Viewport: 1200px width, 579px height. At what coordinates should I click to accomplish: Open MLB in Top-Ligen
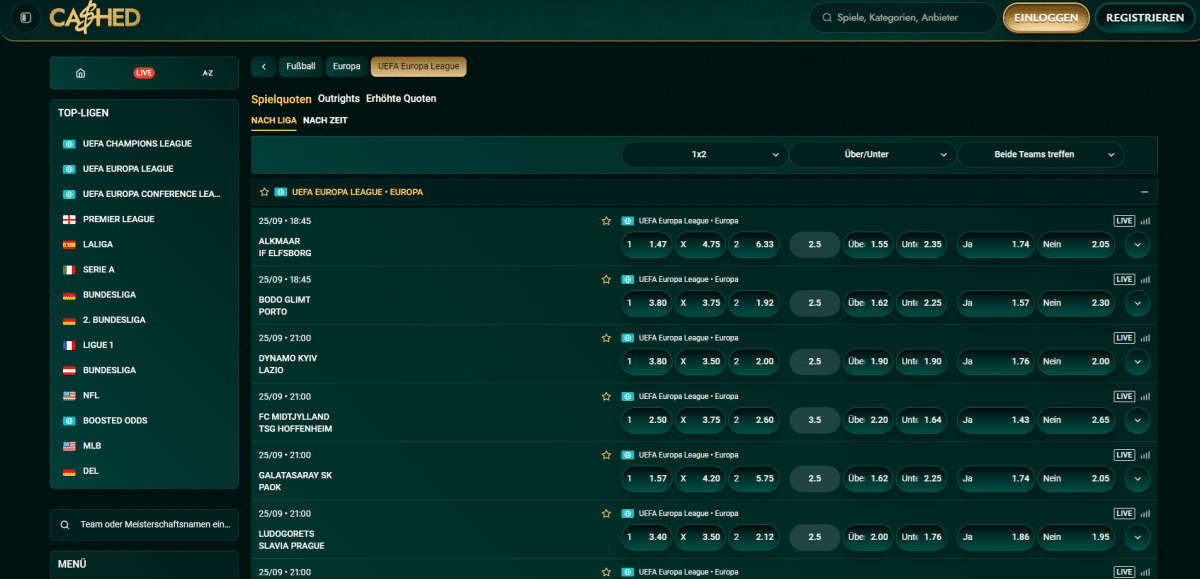coord(92,445)
